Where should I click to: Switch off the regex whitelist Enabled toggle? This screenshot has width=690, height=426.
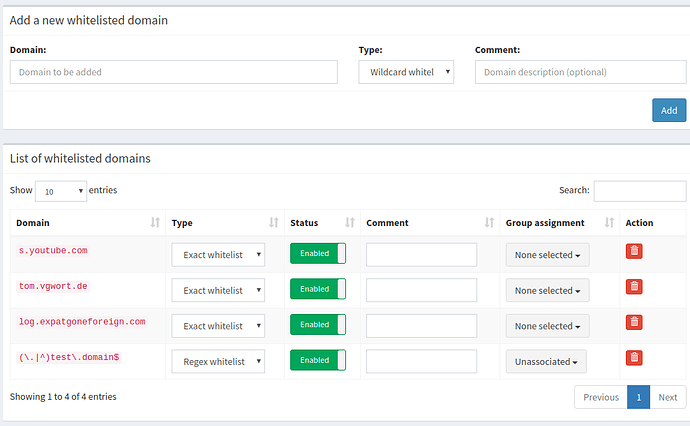[318, 360]
